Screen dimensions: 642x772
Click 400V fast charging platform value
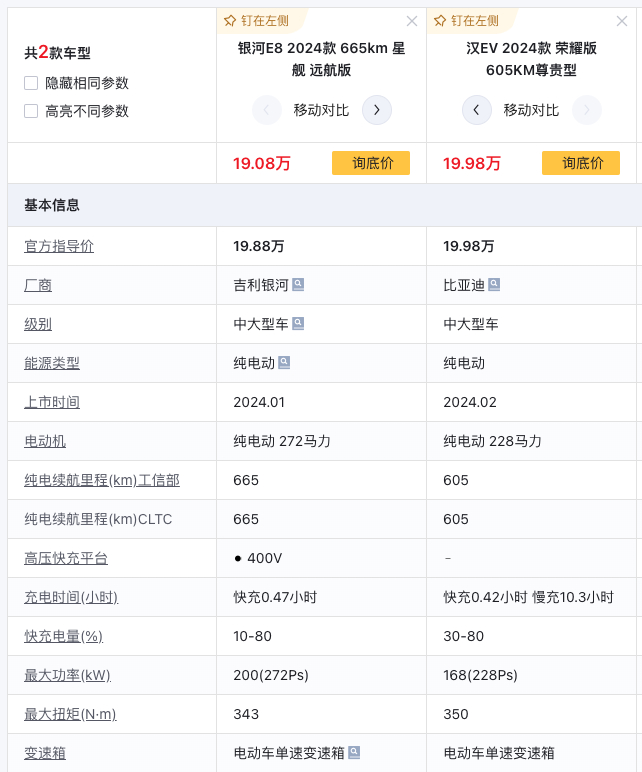[264, 558]
